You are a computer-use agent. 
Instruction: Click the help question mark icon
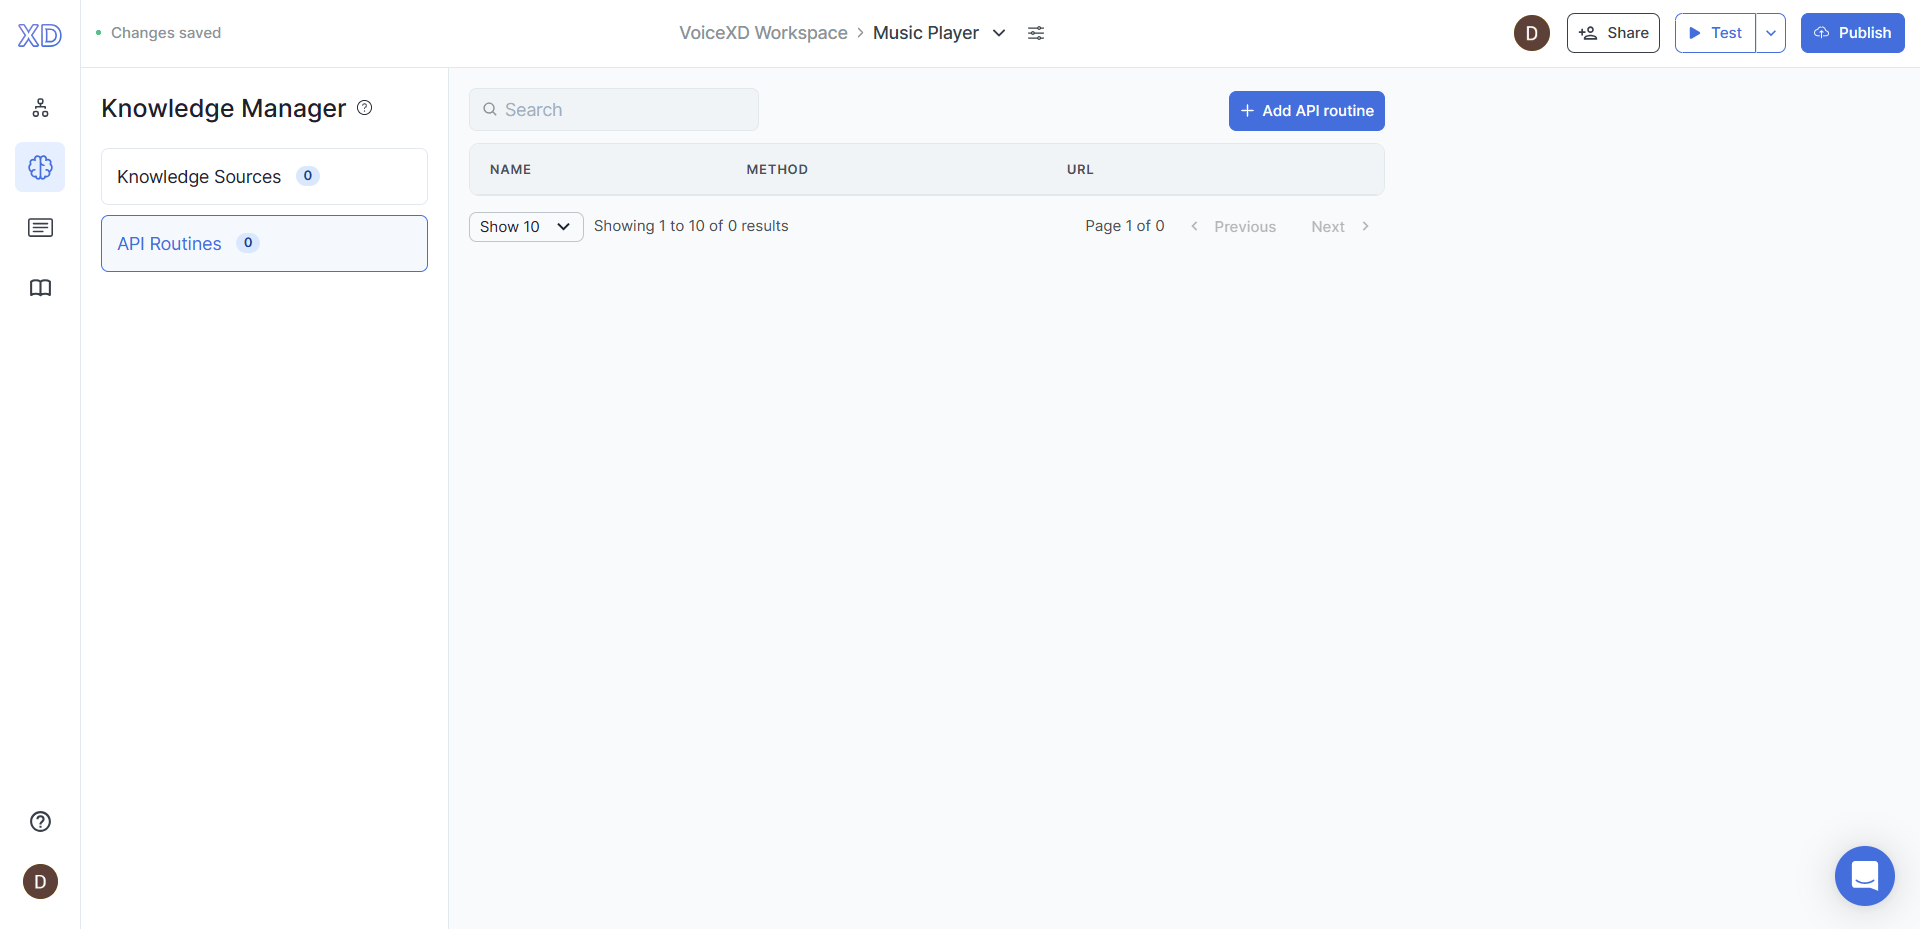(x=40, y=821)
